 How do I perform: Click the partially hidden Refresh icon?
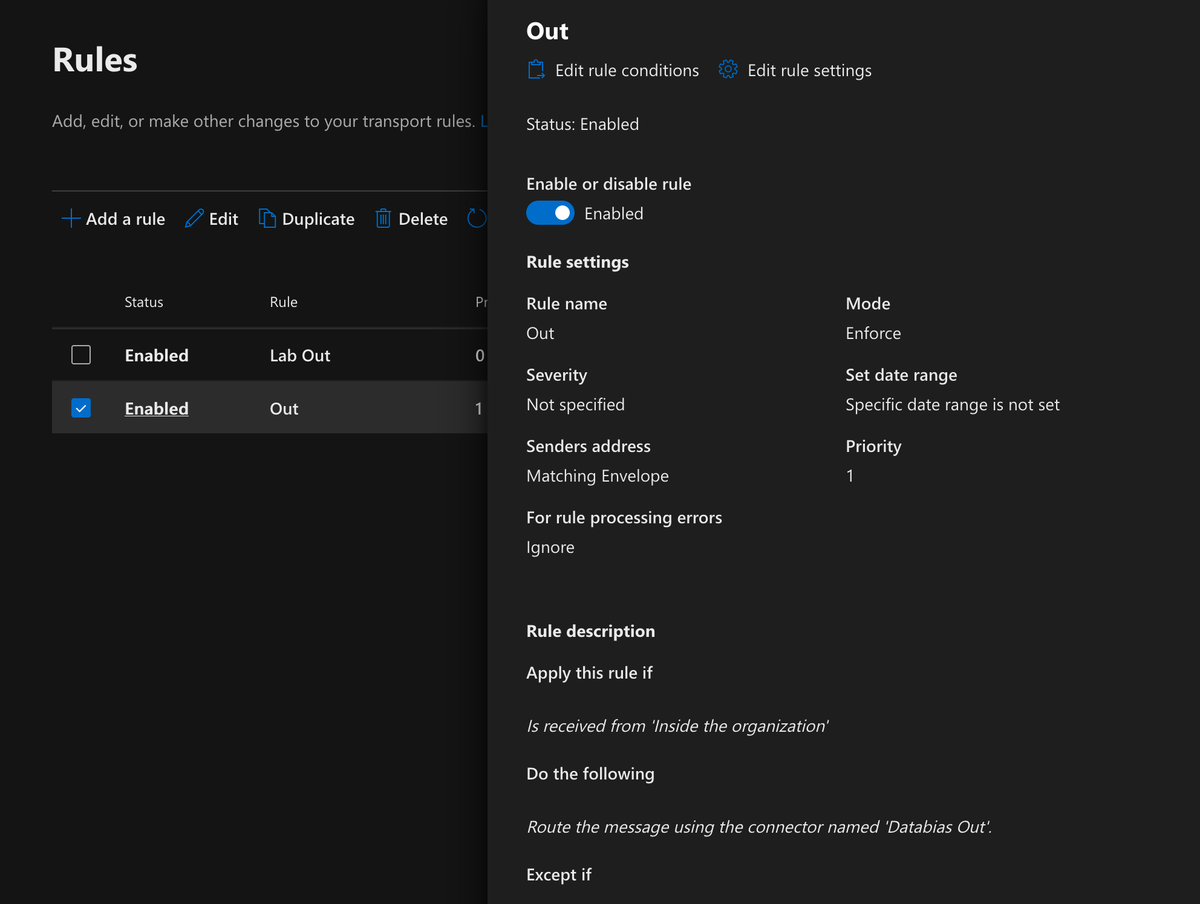(x=477, y=219)
